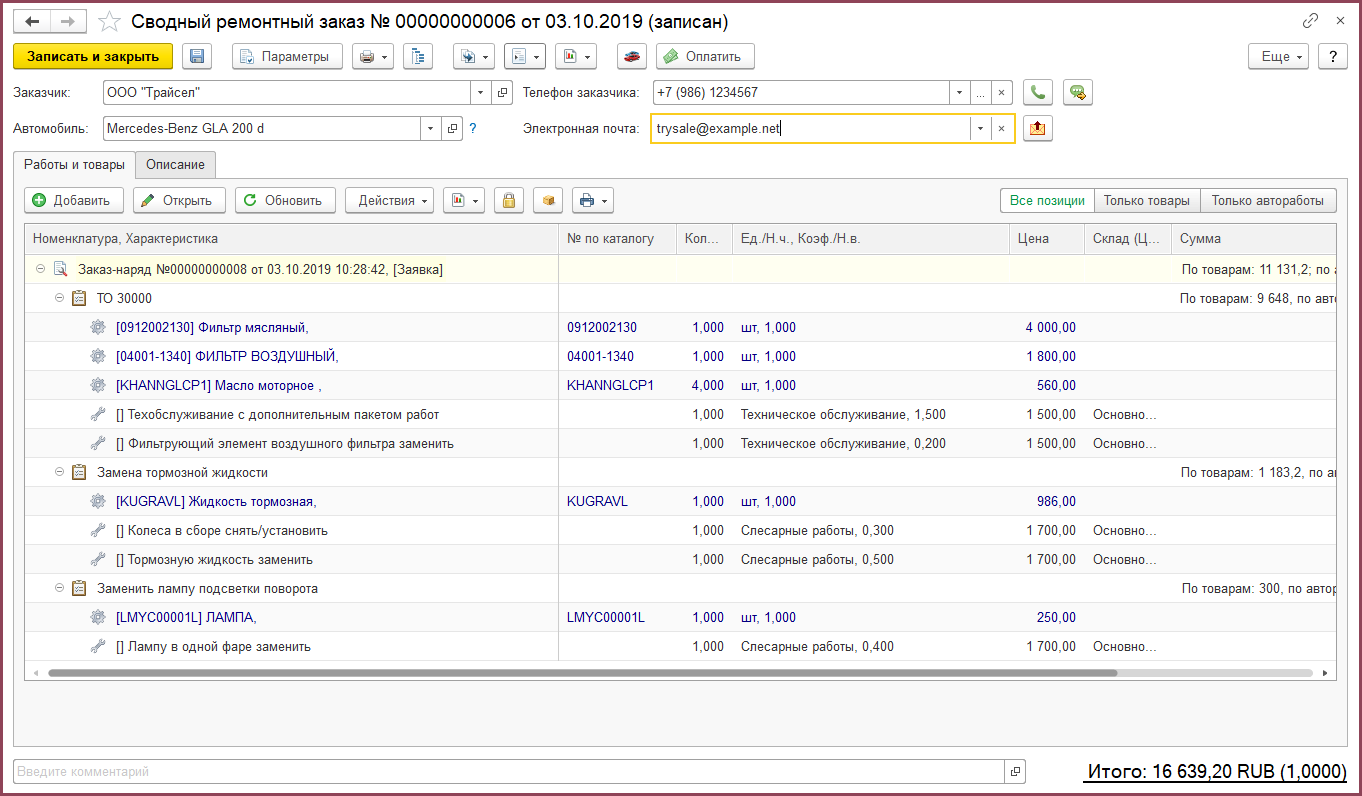Click the question mark help button
The image size is (1362, 796).
pos(1333,57)
